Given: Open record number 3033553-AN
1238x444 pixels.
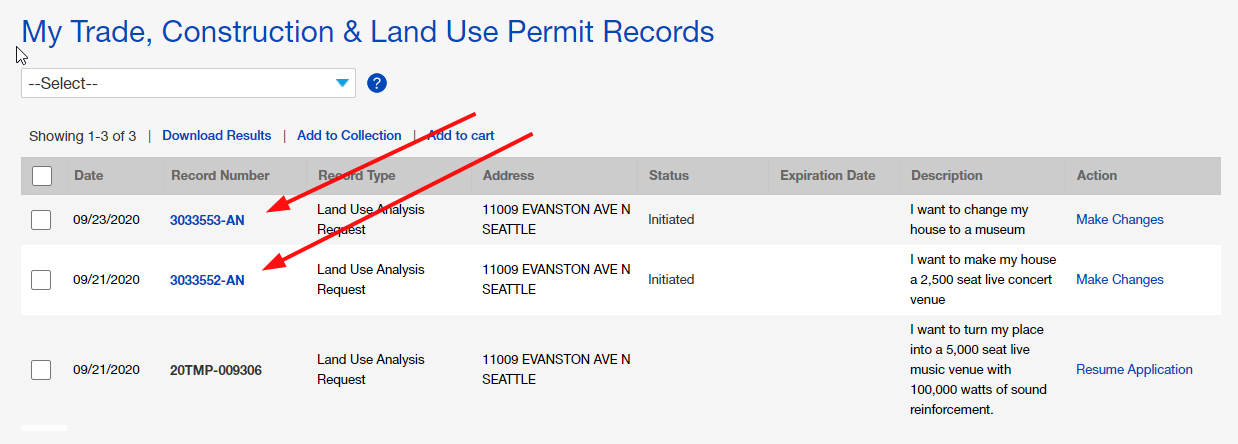Looking at the screenshot, I should (x=207, y=220).
